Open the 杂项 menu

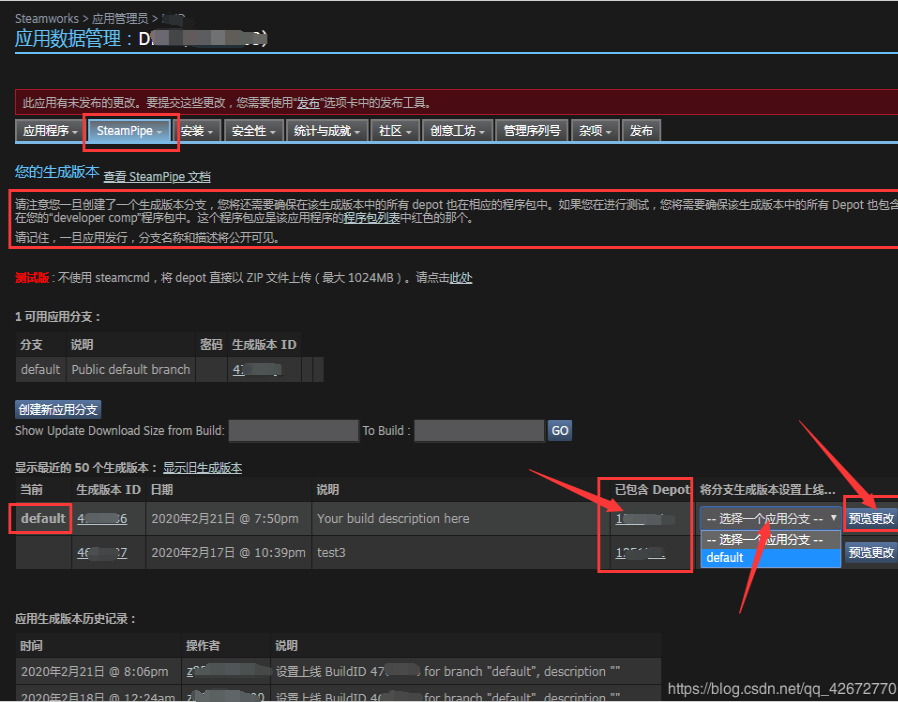(595, 131)
